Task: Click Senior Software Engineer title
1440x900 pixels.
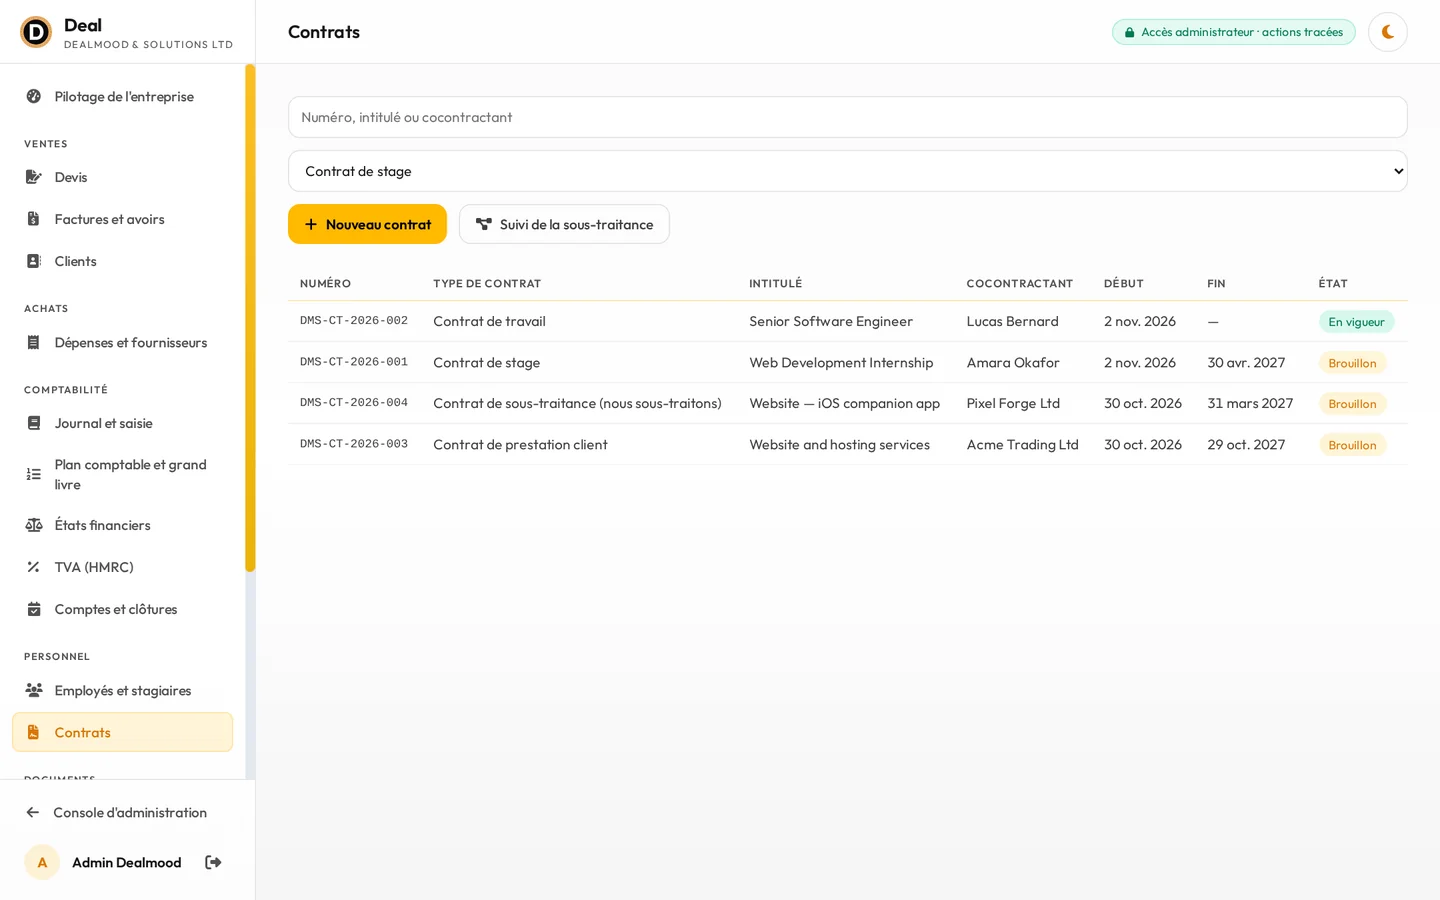Action: coord(831,321)
